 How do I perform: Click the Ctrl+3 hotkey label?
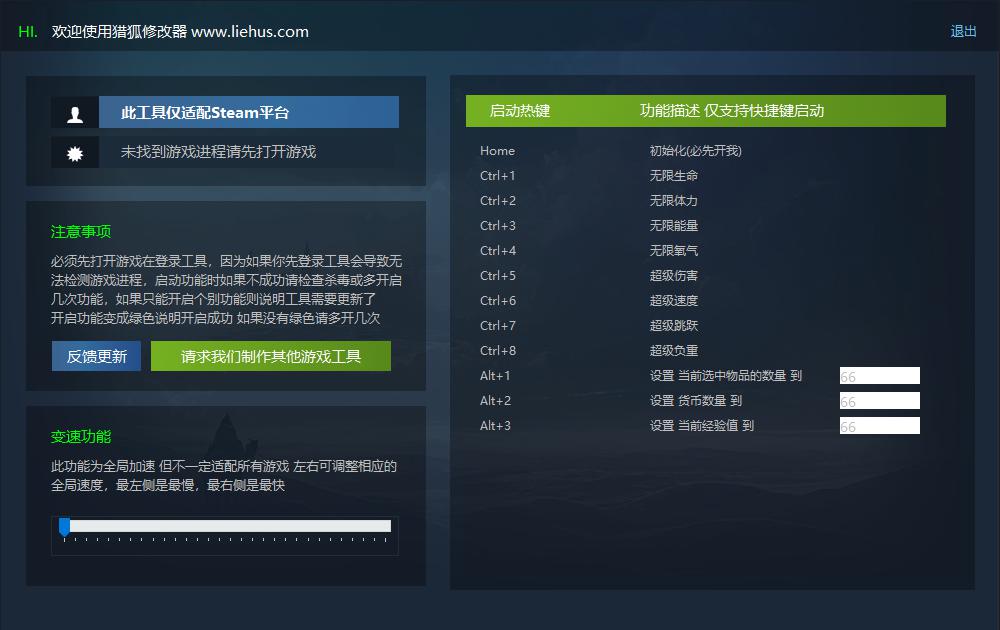click(x=498, y=226)
